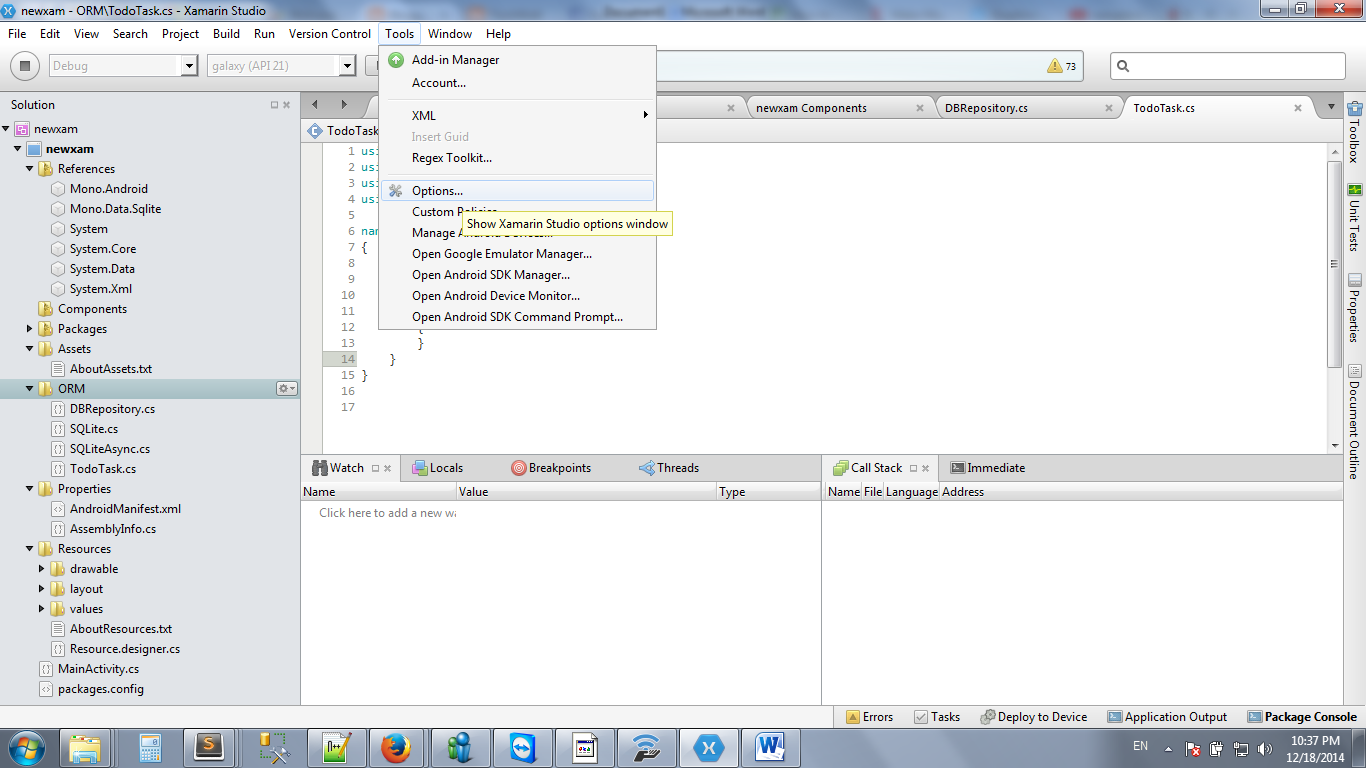Open the Package Console pad
1366x768 pixels.
[x=1302, y=717]
